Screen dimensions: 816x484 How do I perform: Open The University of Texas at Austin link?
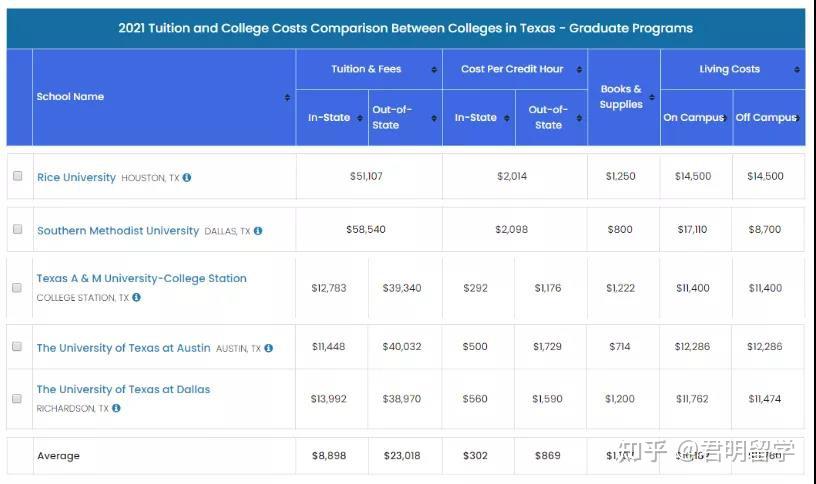pos(123,348)
